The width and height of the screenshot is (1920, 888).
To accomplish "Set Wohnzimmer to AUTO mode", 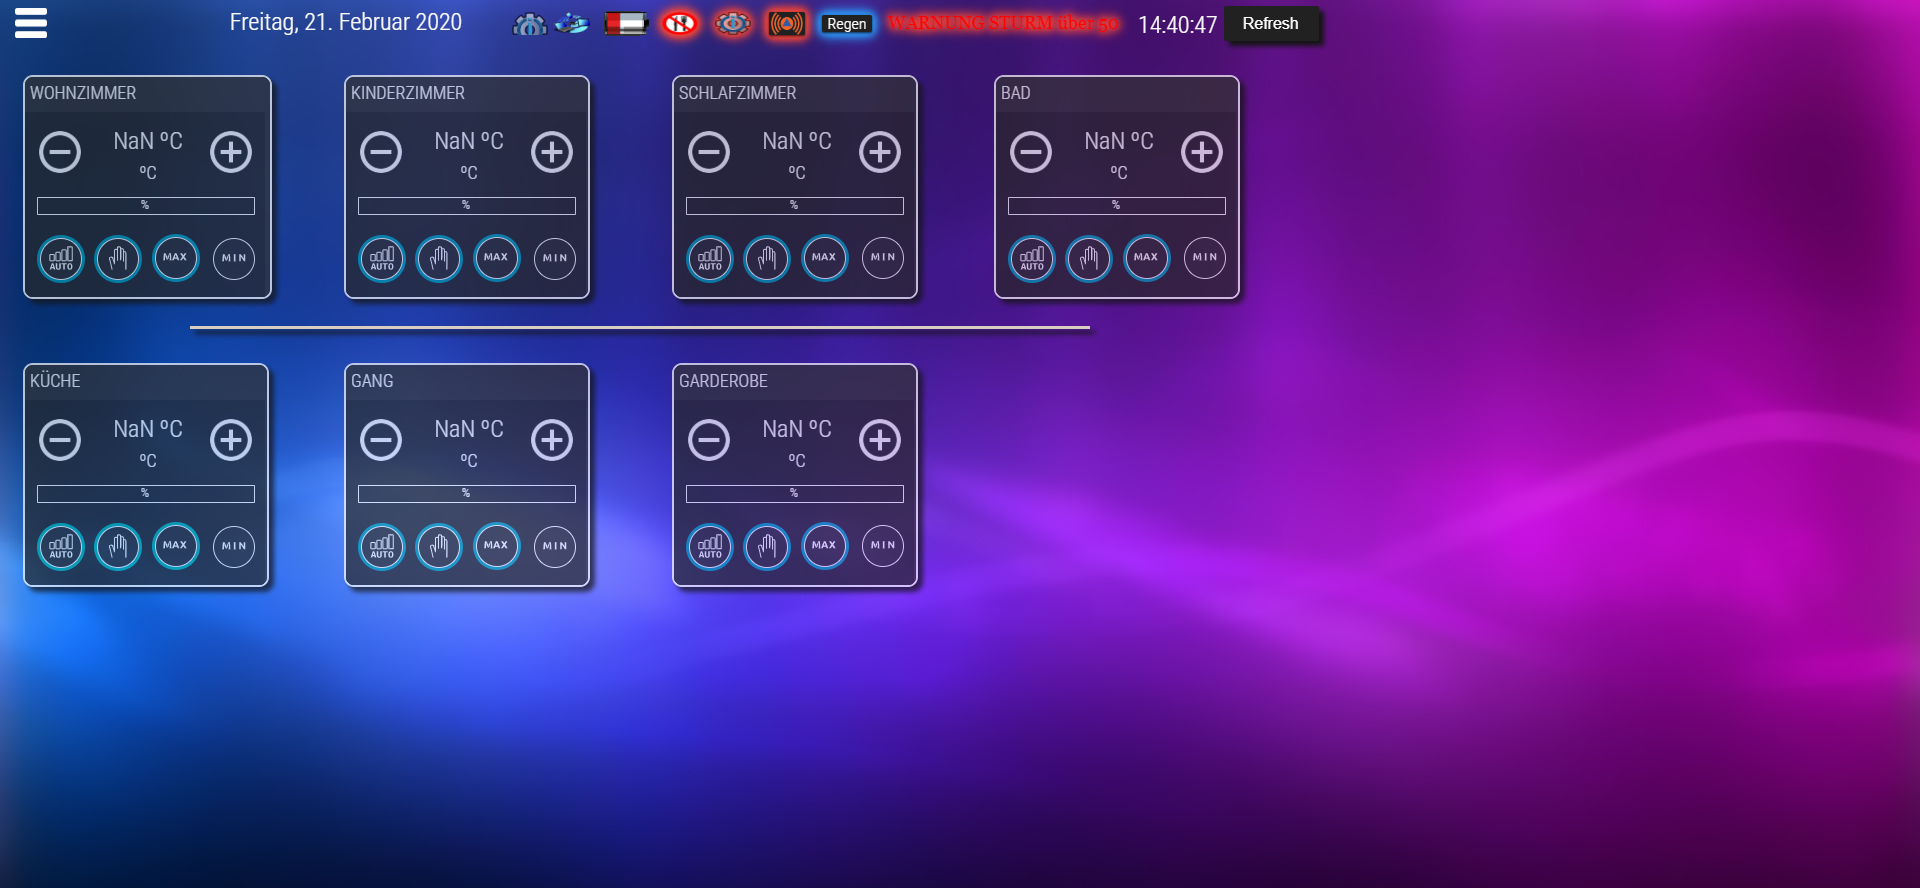I will click(61, 259).
